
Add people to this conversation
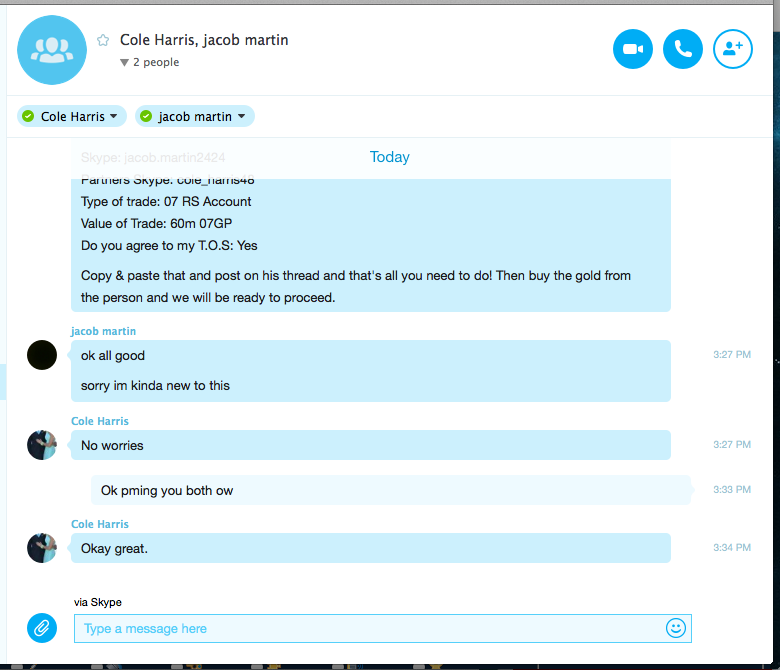[x=733, y=49]
